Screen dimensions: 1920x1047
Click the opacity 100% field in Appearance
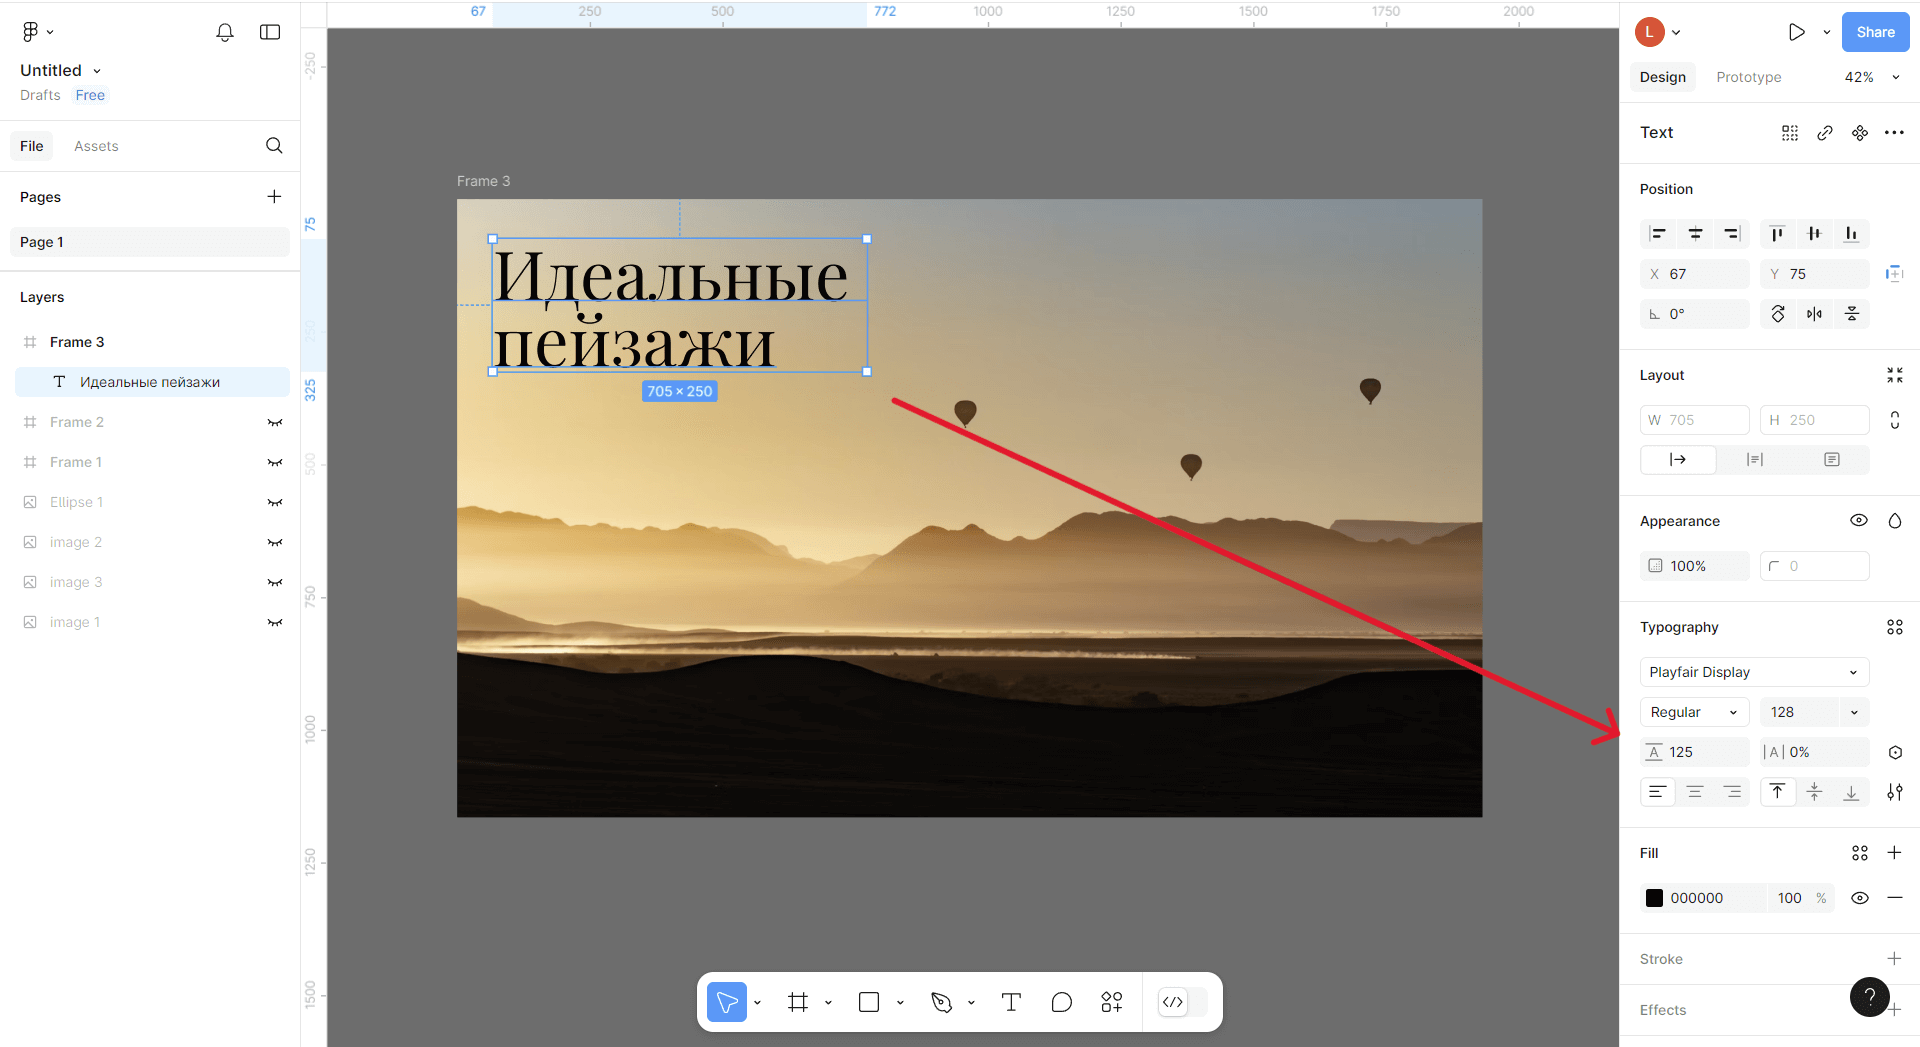(x=1695, y=566)
